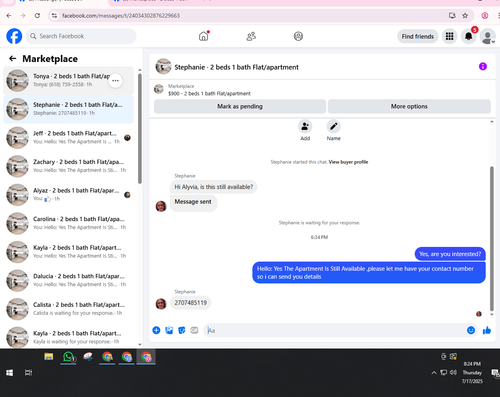The width and height of the screenshot is (500, 397).
Task: Click the browser back button
Action: (x=9, y=16)
